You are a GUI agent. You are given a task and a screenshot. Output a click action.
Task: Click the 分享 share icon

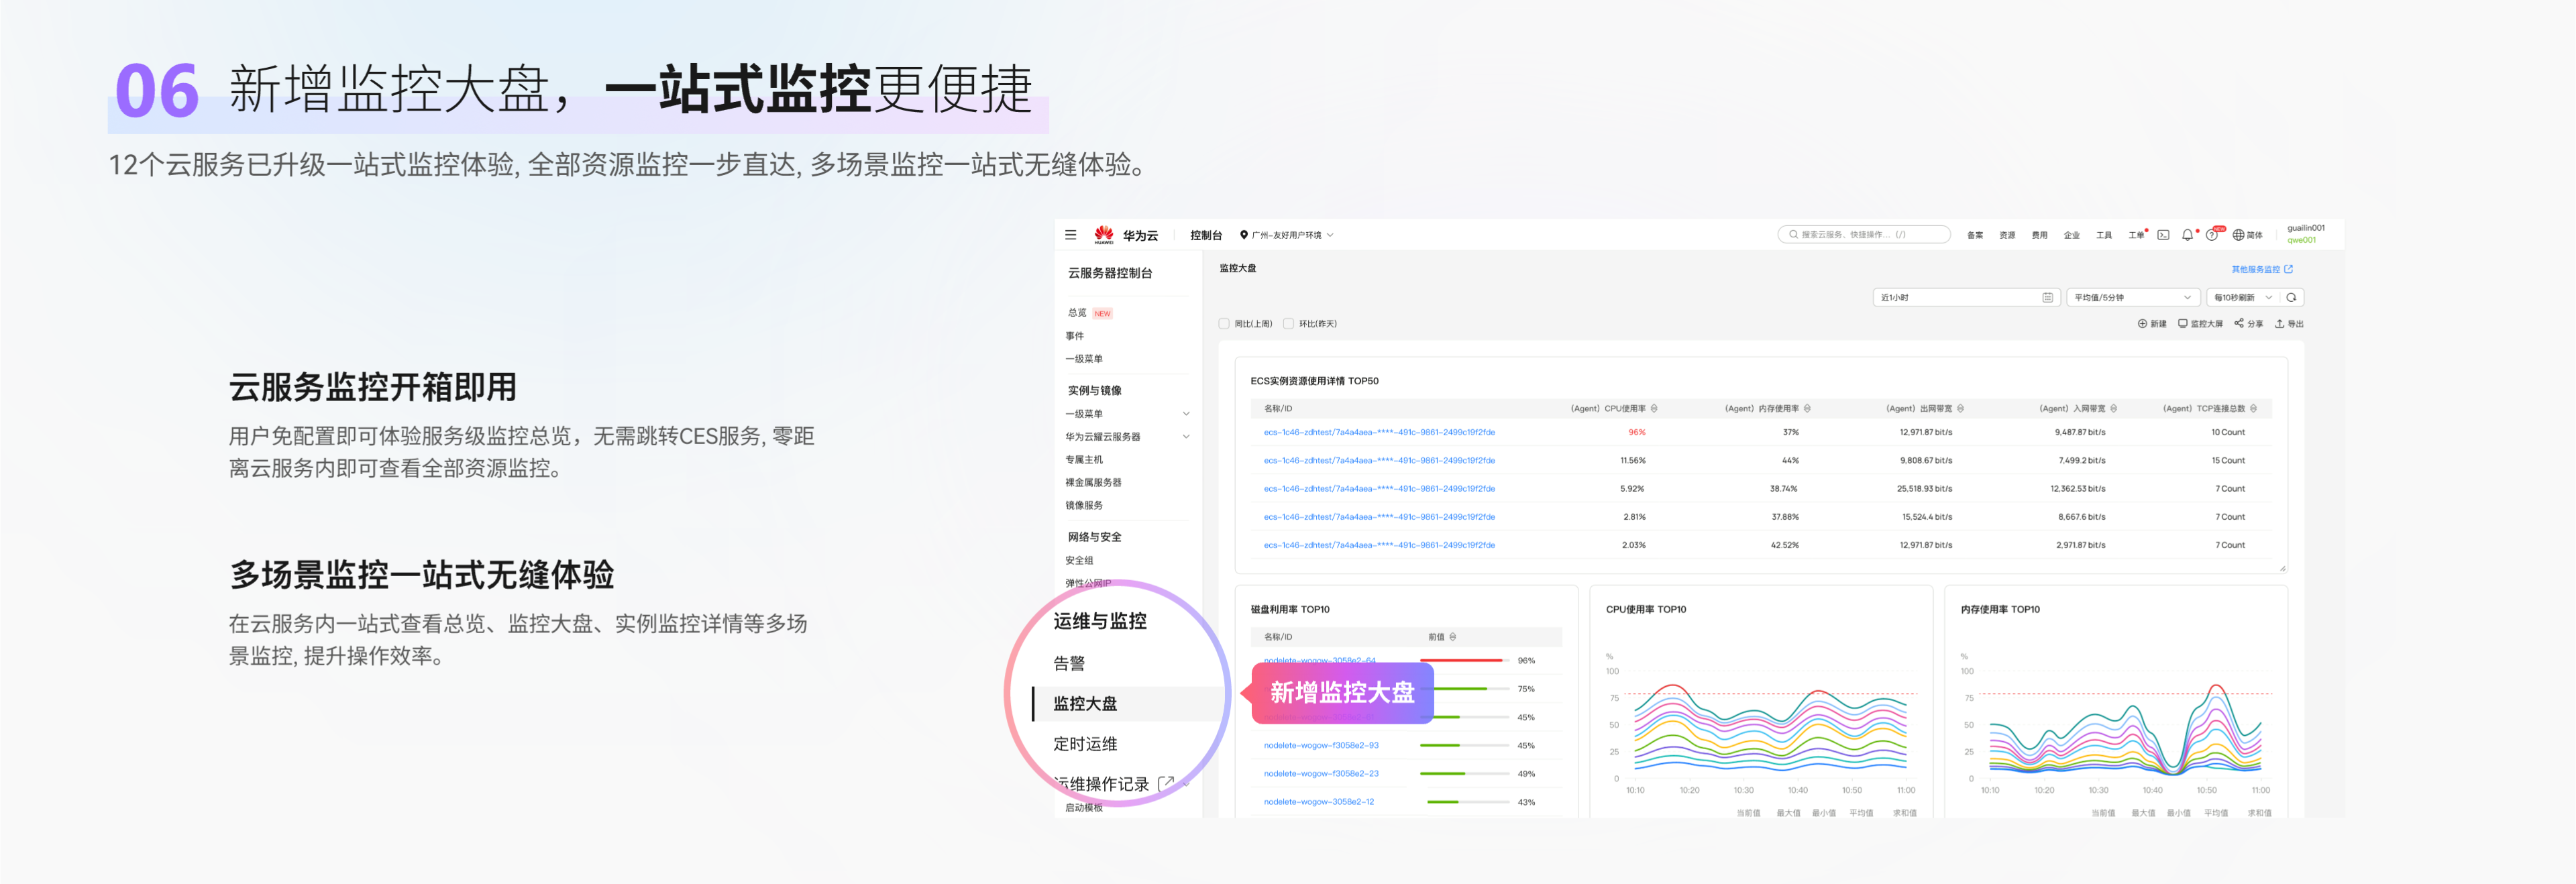[2240, 323]
